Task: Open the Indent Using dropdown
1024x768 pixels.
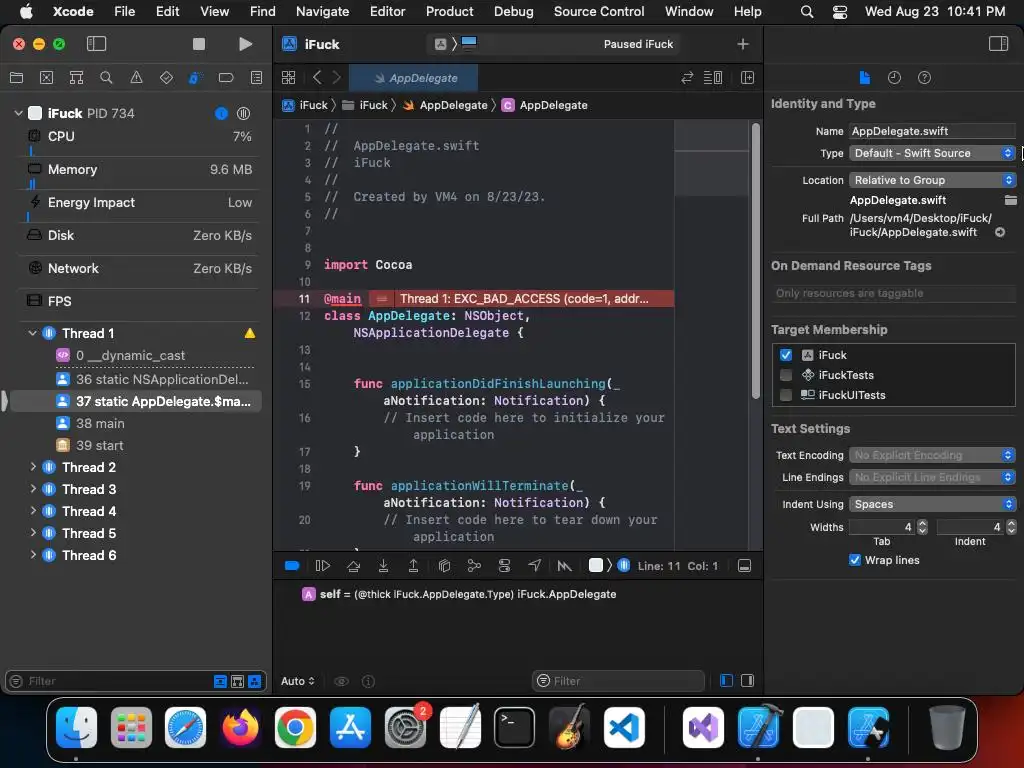Action: pyautogui.click(x=933, y=504)
